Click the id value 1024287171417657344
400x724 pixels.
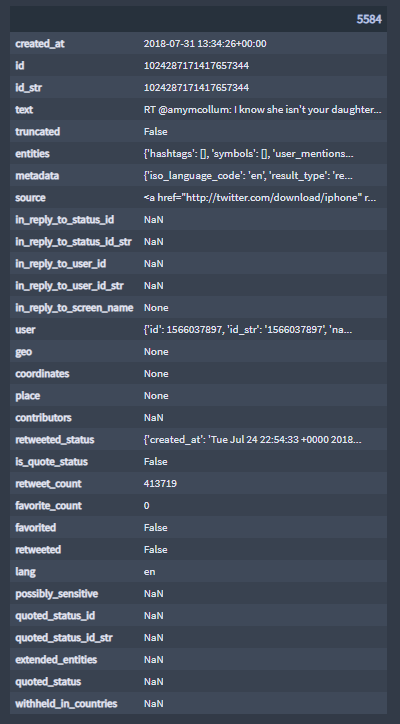[196, 66]
